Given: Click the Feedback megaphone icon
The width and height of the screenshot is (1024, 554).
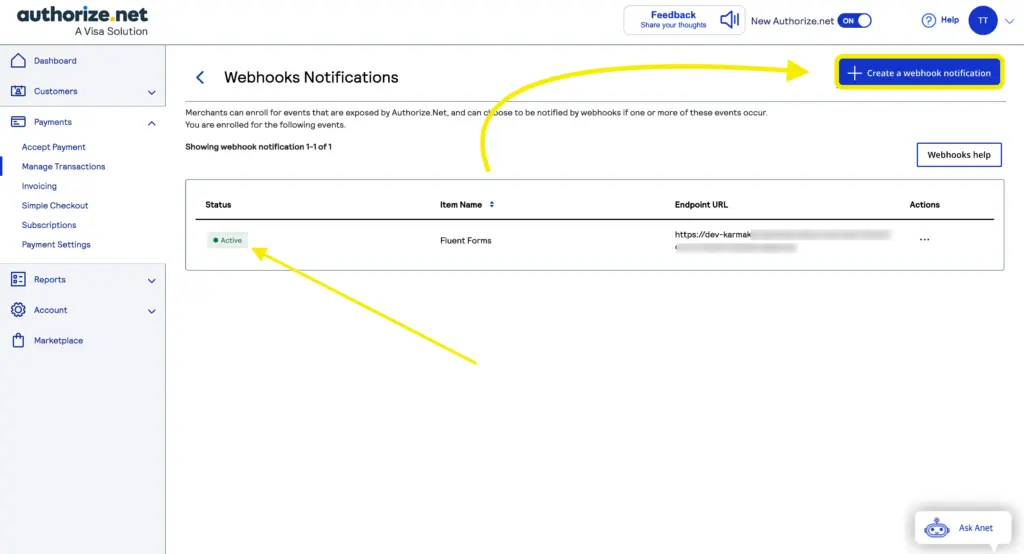Looking at the screenshot, I should click(x=729, y=20).
